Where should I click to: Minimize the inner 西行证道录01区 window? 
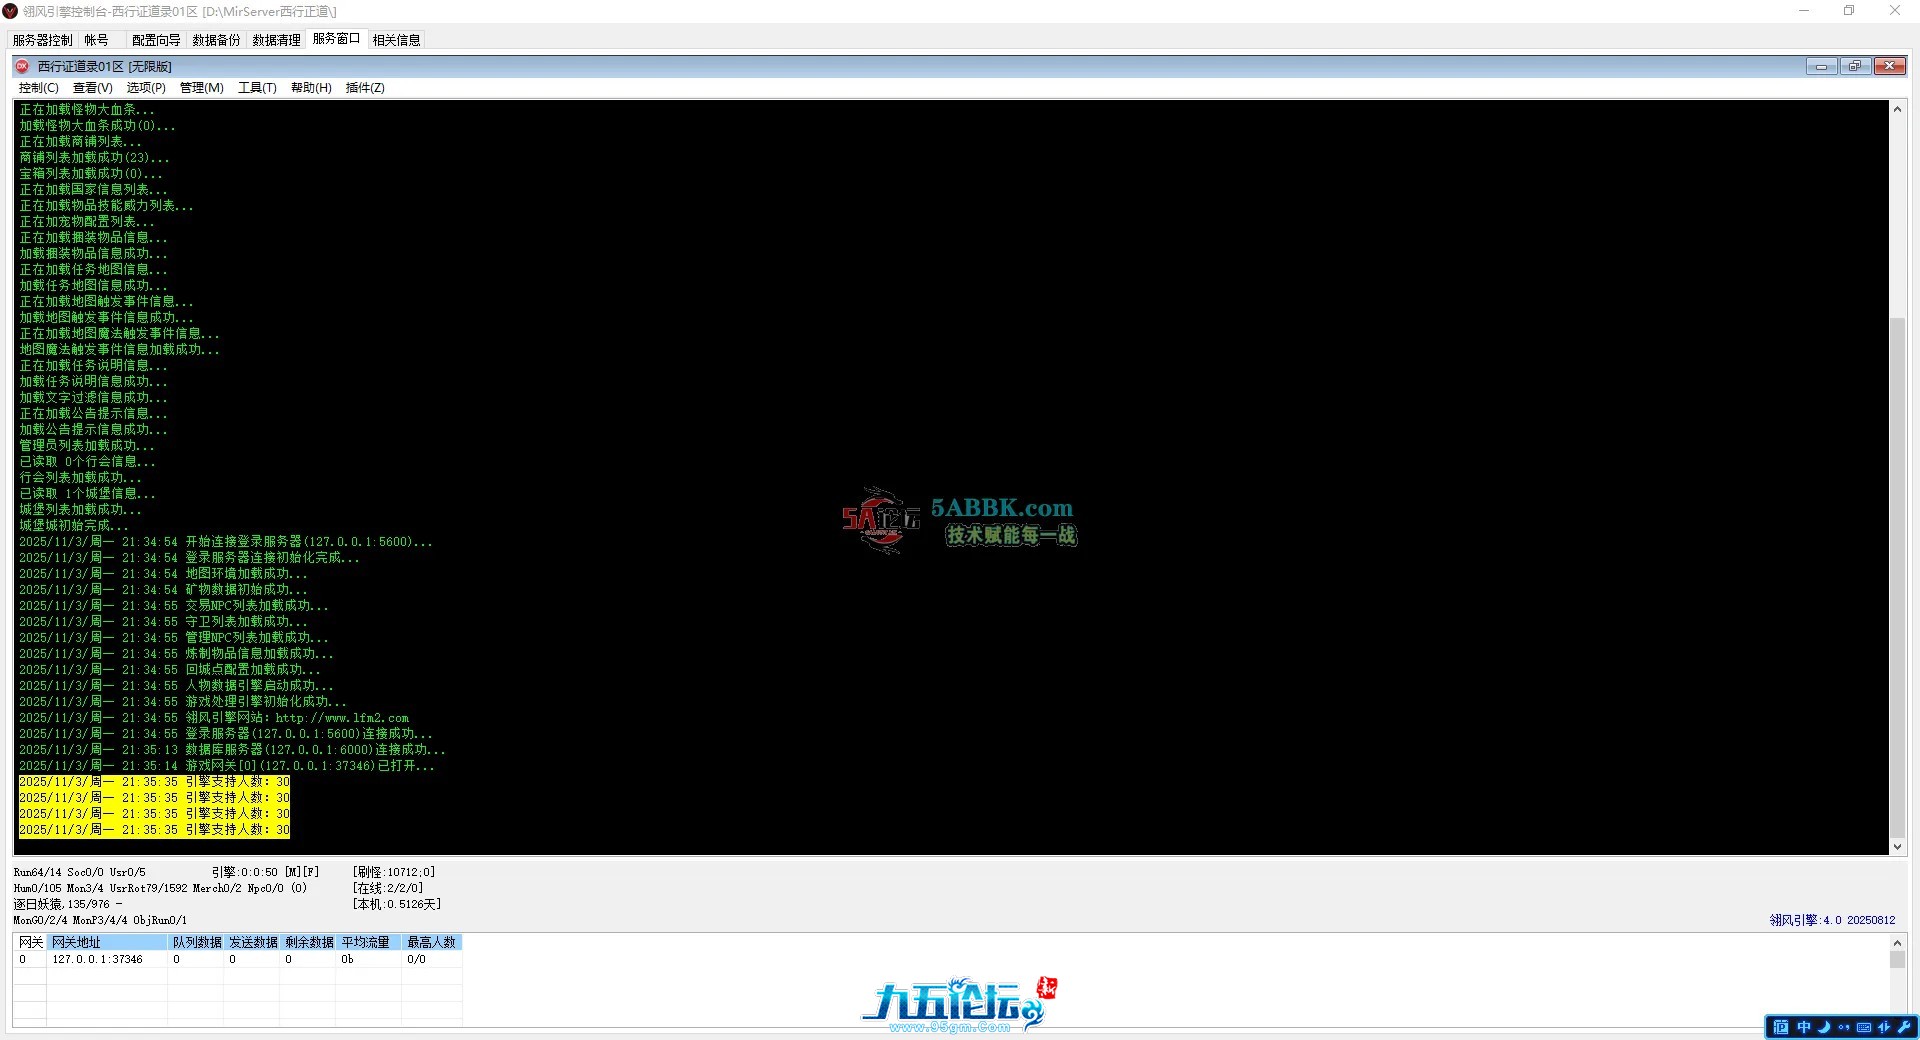pyautogui.click(x=1821, y=66)
